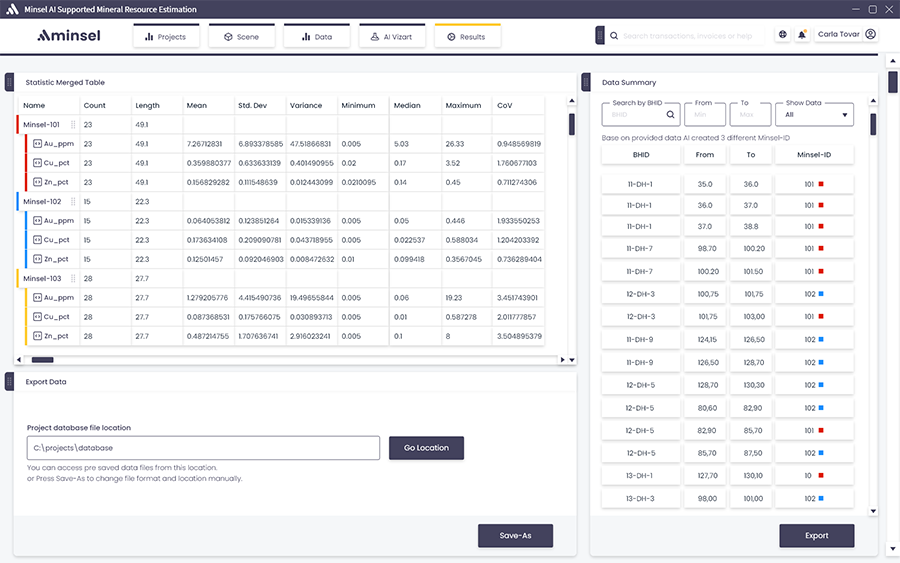Switch to the AI Vizart tab

(x=391, y=37)
